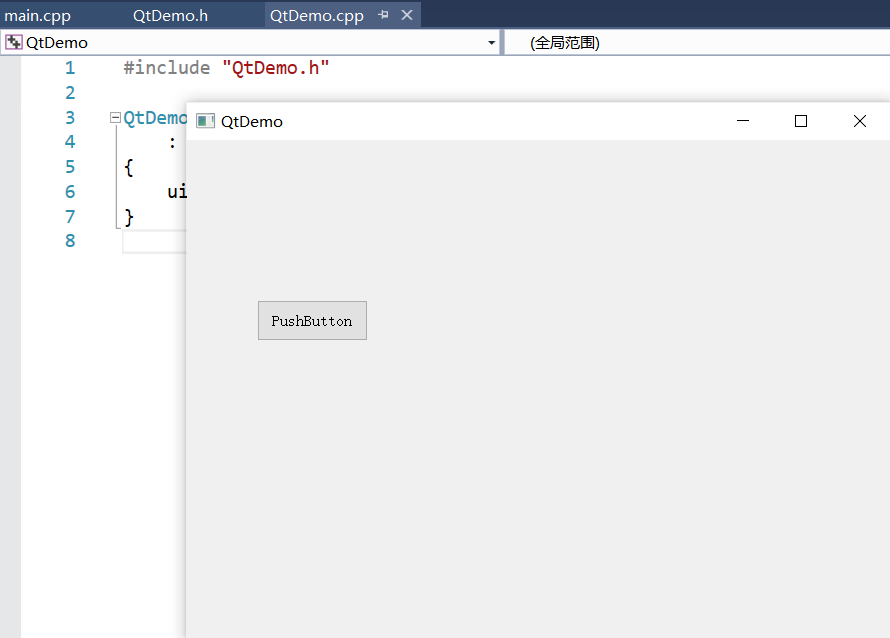Select the QtDemo.cpp tab
The image size is (890, 638).
pos(317,15)
